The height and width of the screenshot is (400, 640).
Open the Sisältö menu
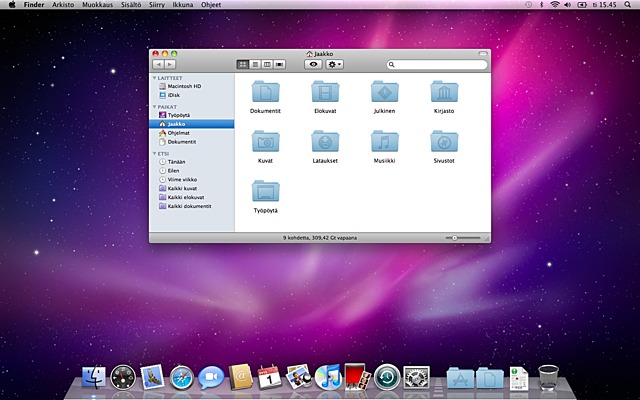click(x=131, y=5)
